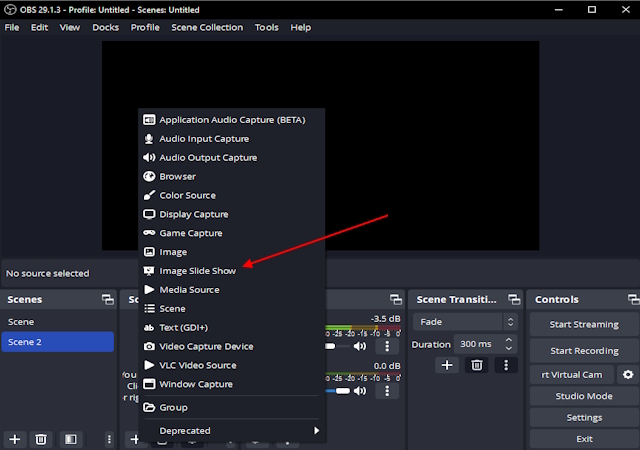The image size is (640, 450).
Task: Add a new scene with plus icon
Action: pyautogui.click(x=15, y=439)
